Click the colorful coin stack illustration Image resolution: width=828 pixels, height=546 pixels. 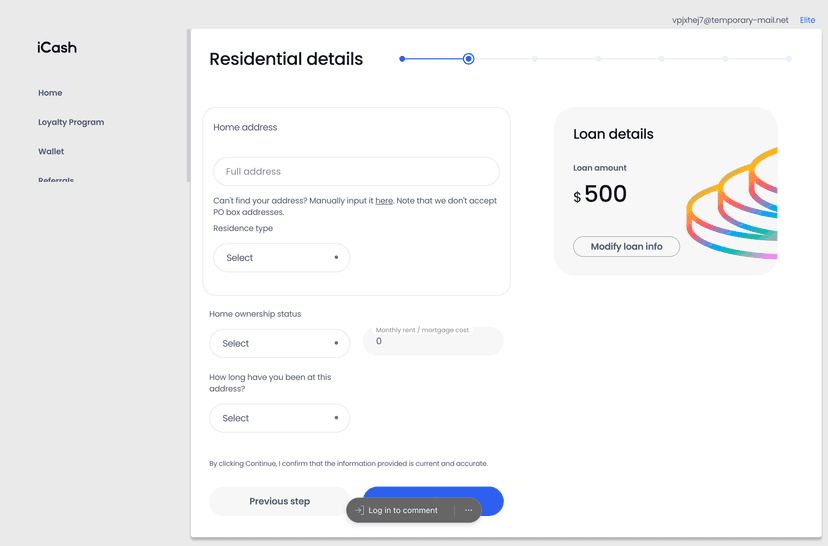[x=732, y=204]
